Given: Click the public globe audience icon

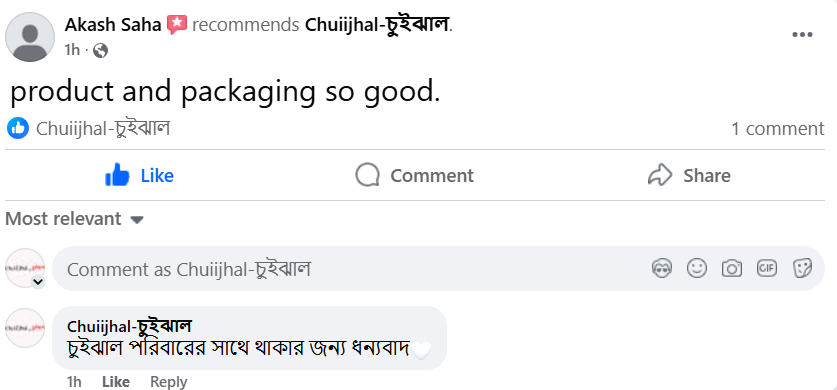Looking at the screenshot, I should pos(100,51).
